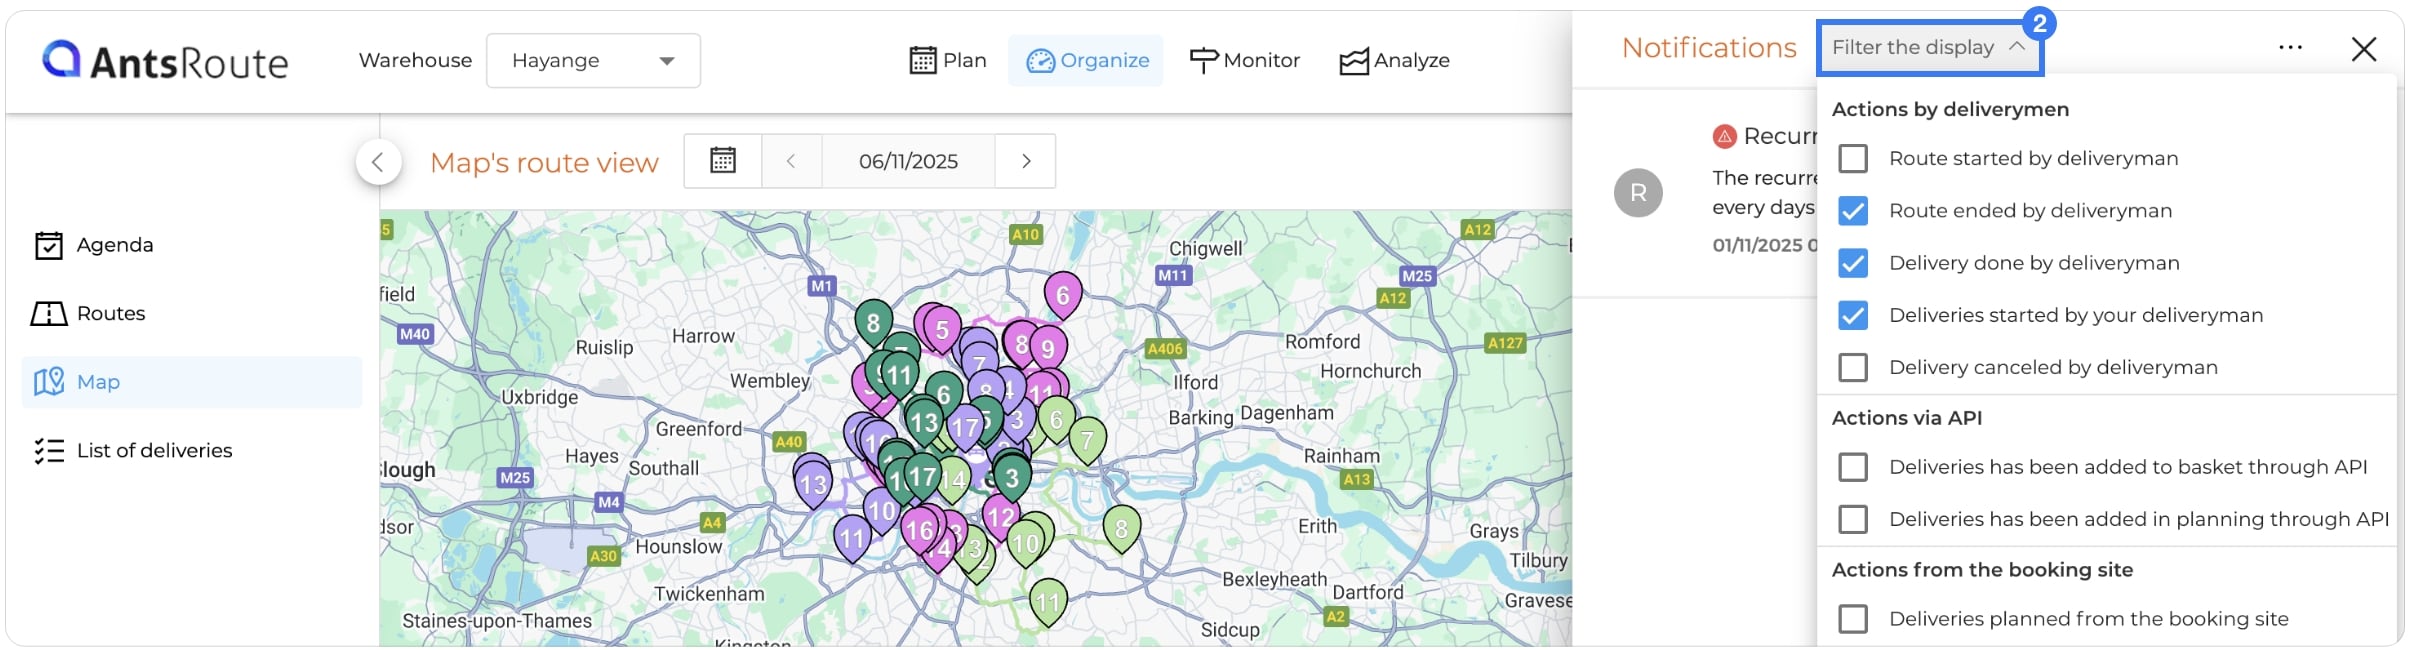This screenshot has width=2410, height=650.
Task: Collapse the Filter the display dropdown
Action: [1930, 48]
